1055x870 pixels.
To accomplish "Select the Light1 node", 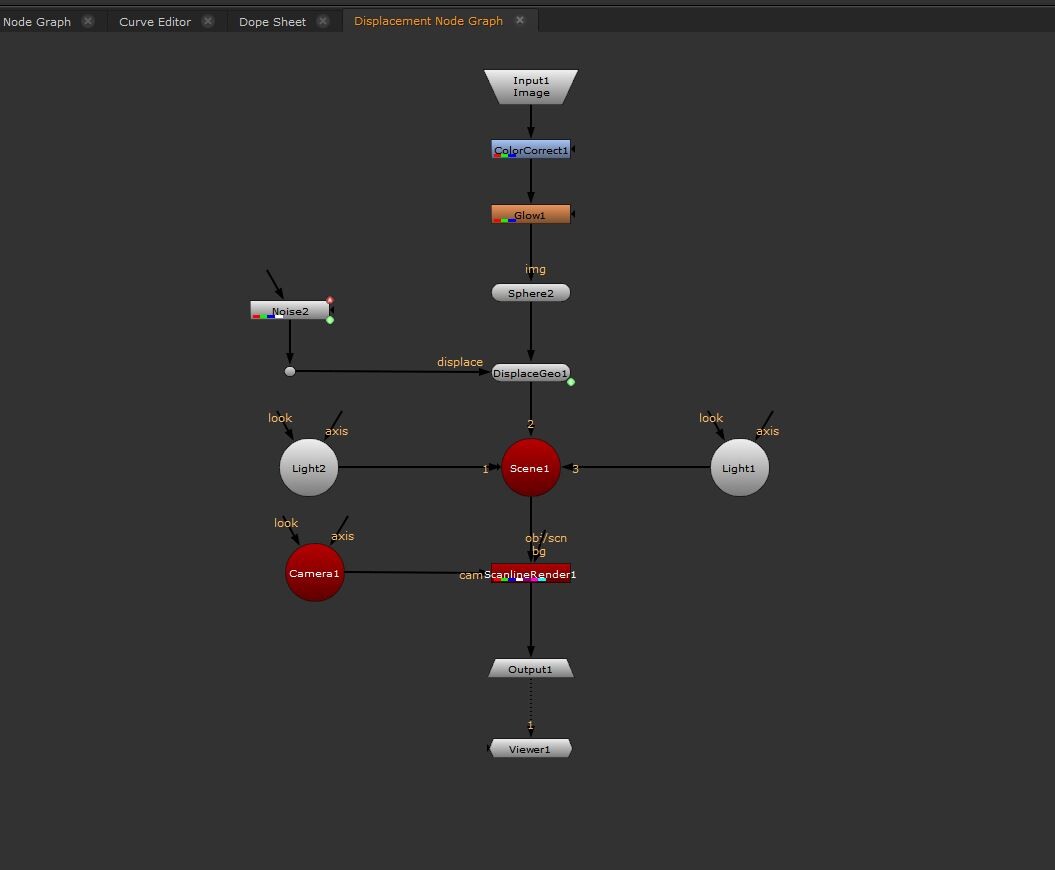I will tap(738, 467).
